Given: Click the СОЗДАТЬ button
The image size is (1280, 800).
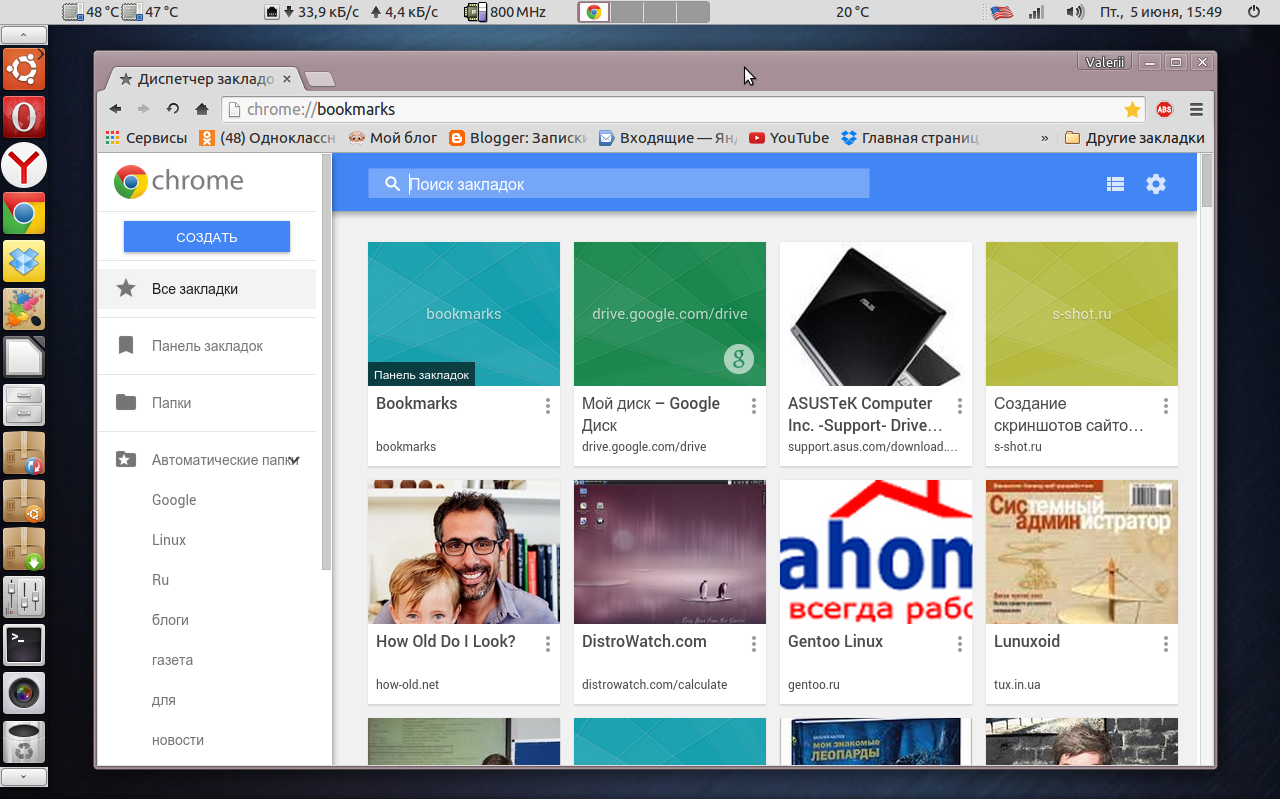Looking at the screenshot, I should pyautogui.click(x=207, y=237).
